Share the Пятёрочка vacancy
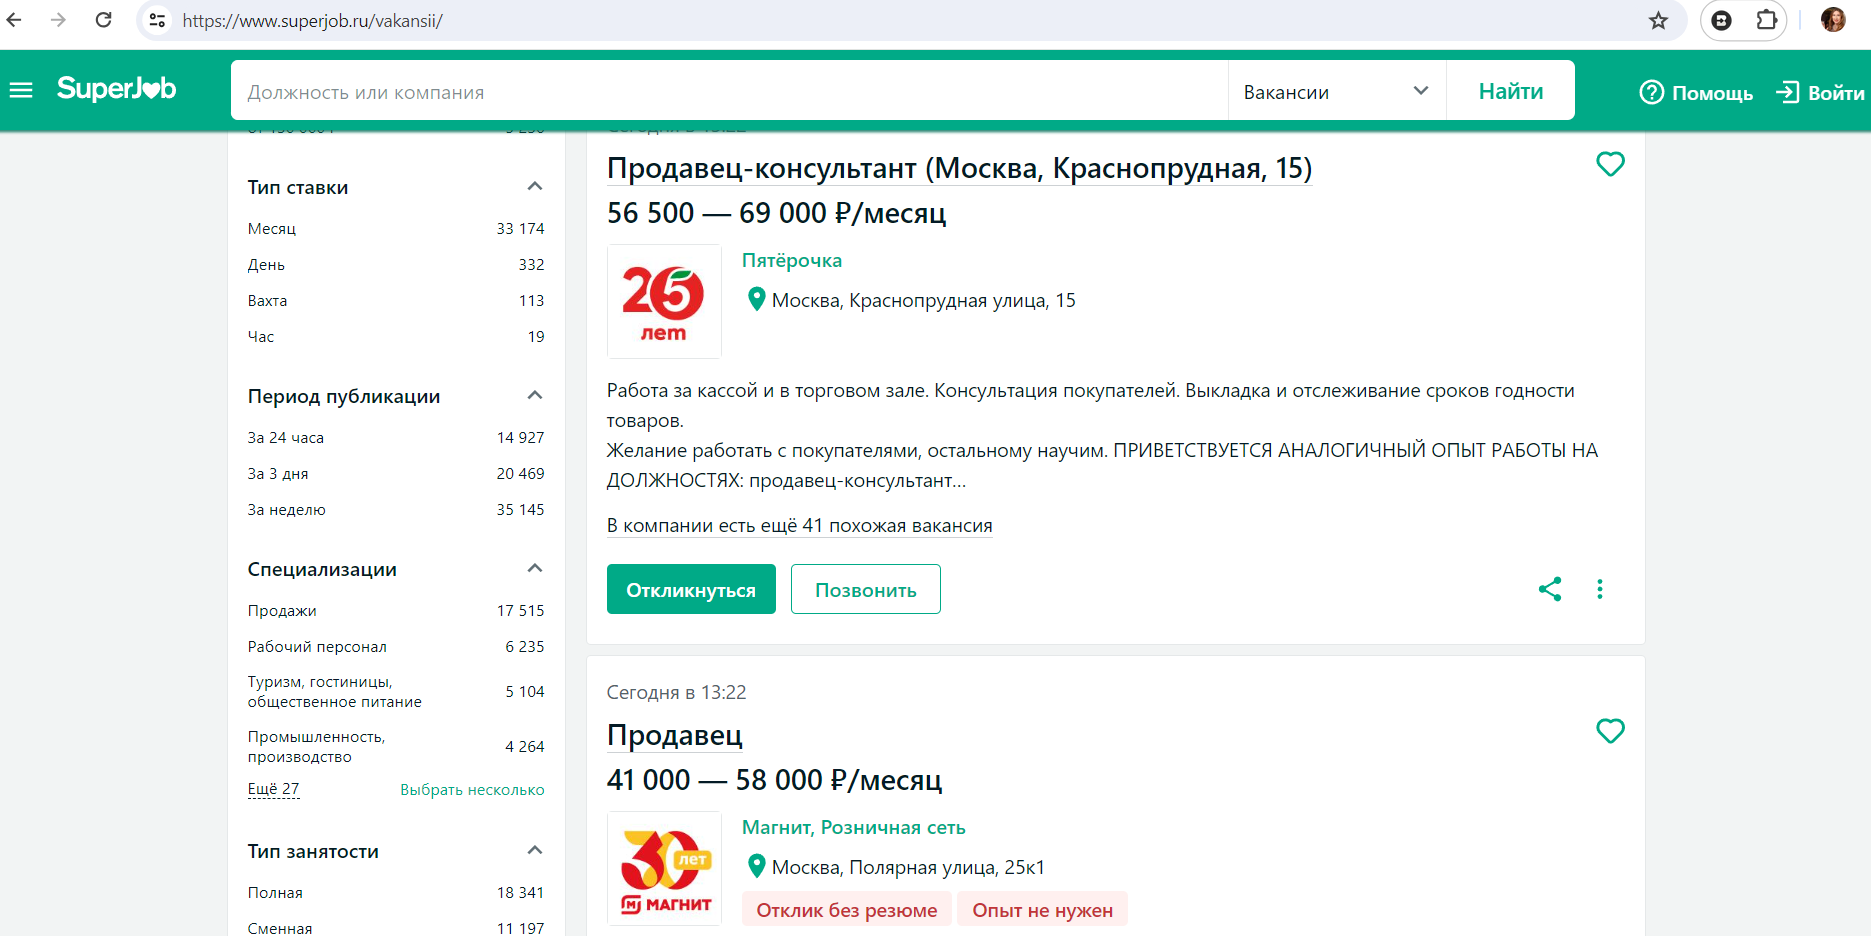 pyautogui.click(x=1549, y=589)
